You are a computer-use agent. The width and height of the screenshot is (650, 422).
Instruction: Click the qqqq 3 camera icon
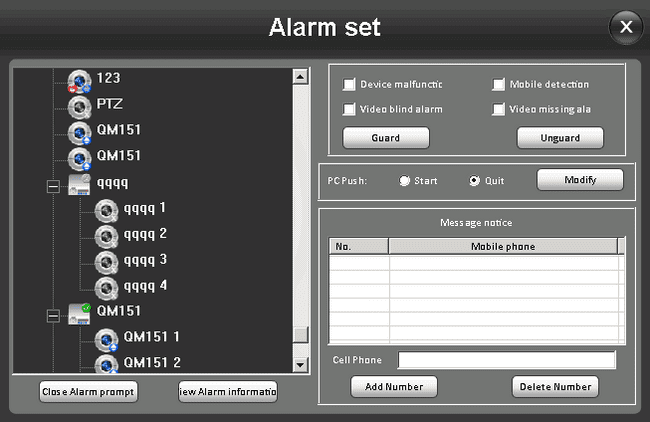click(106, 261)
